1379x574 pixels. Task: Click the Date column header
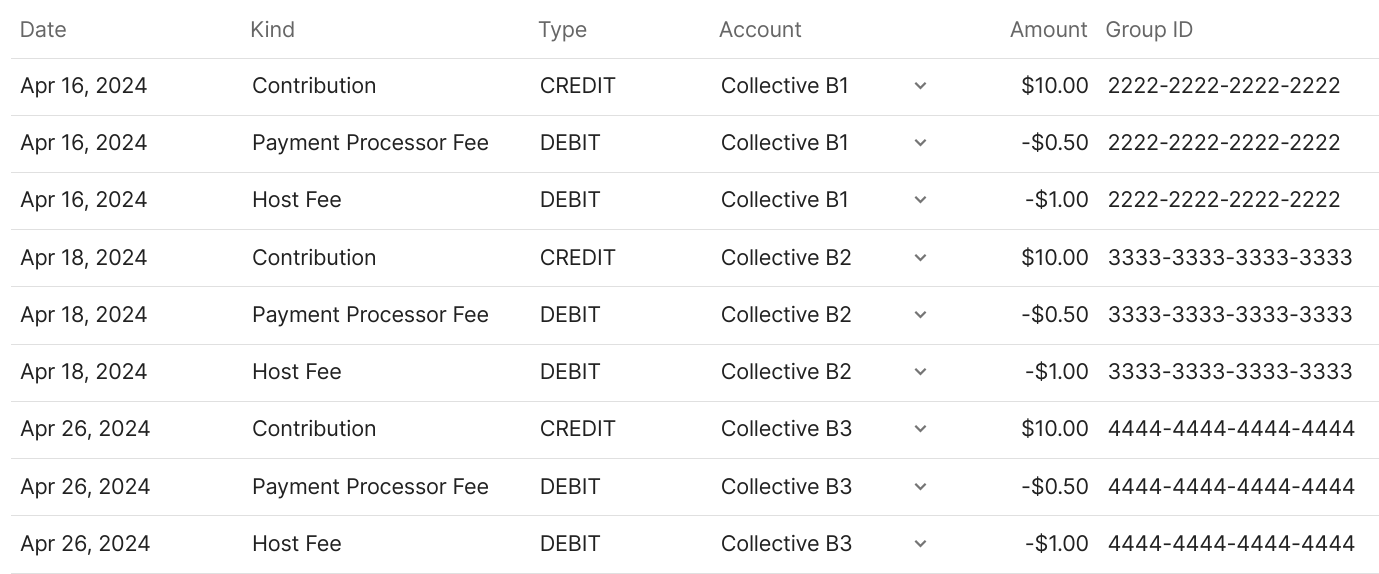[x=43, y=30]
